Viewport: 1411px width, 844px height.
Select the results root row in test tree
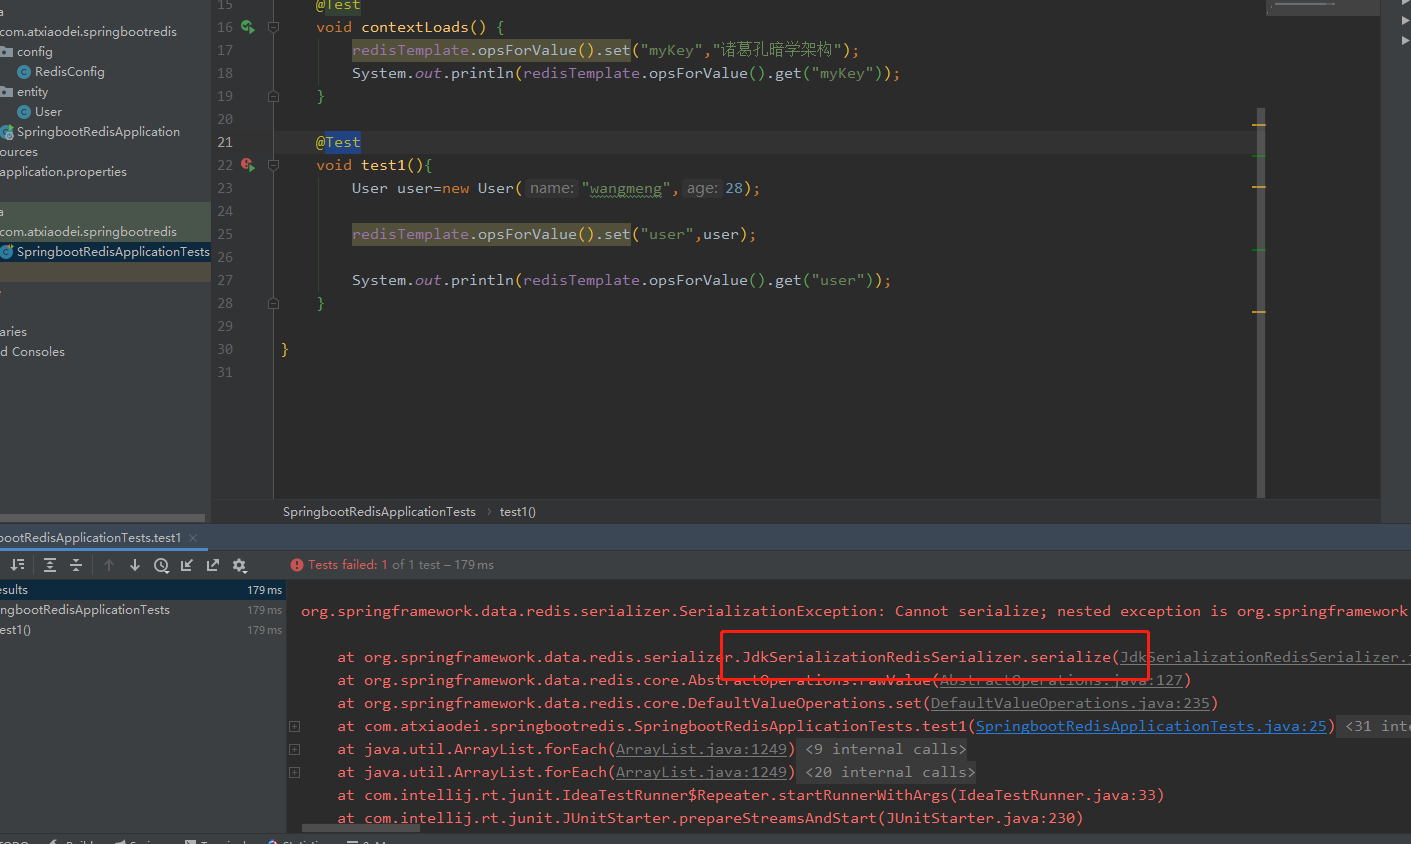pyautogui.click(x=142, y=590)
